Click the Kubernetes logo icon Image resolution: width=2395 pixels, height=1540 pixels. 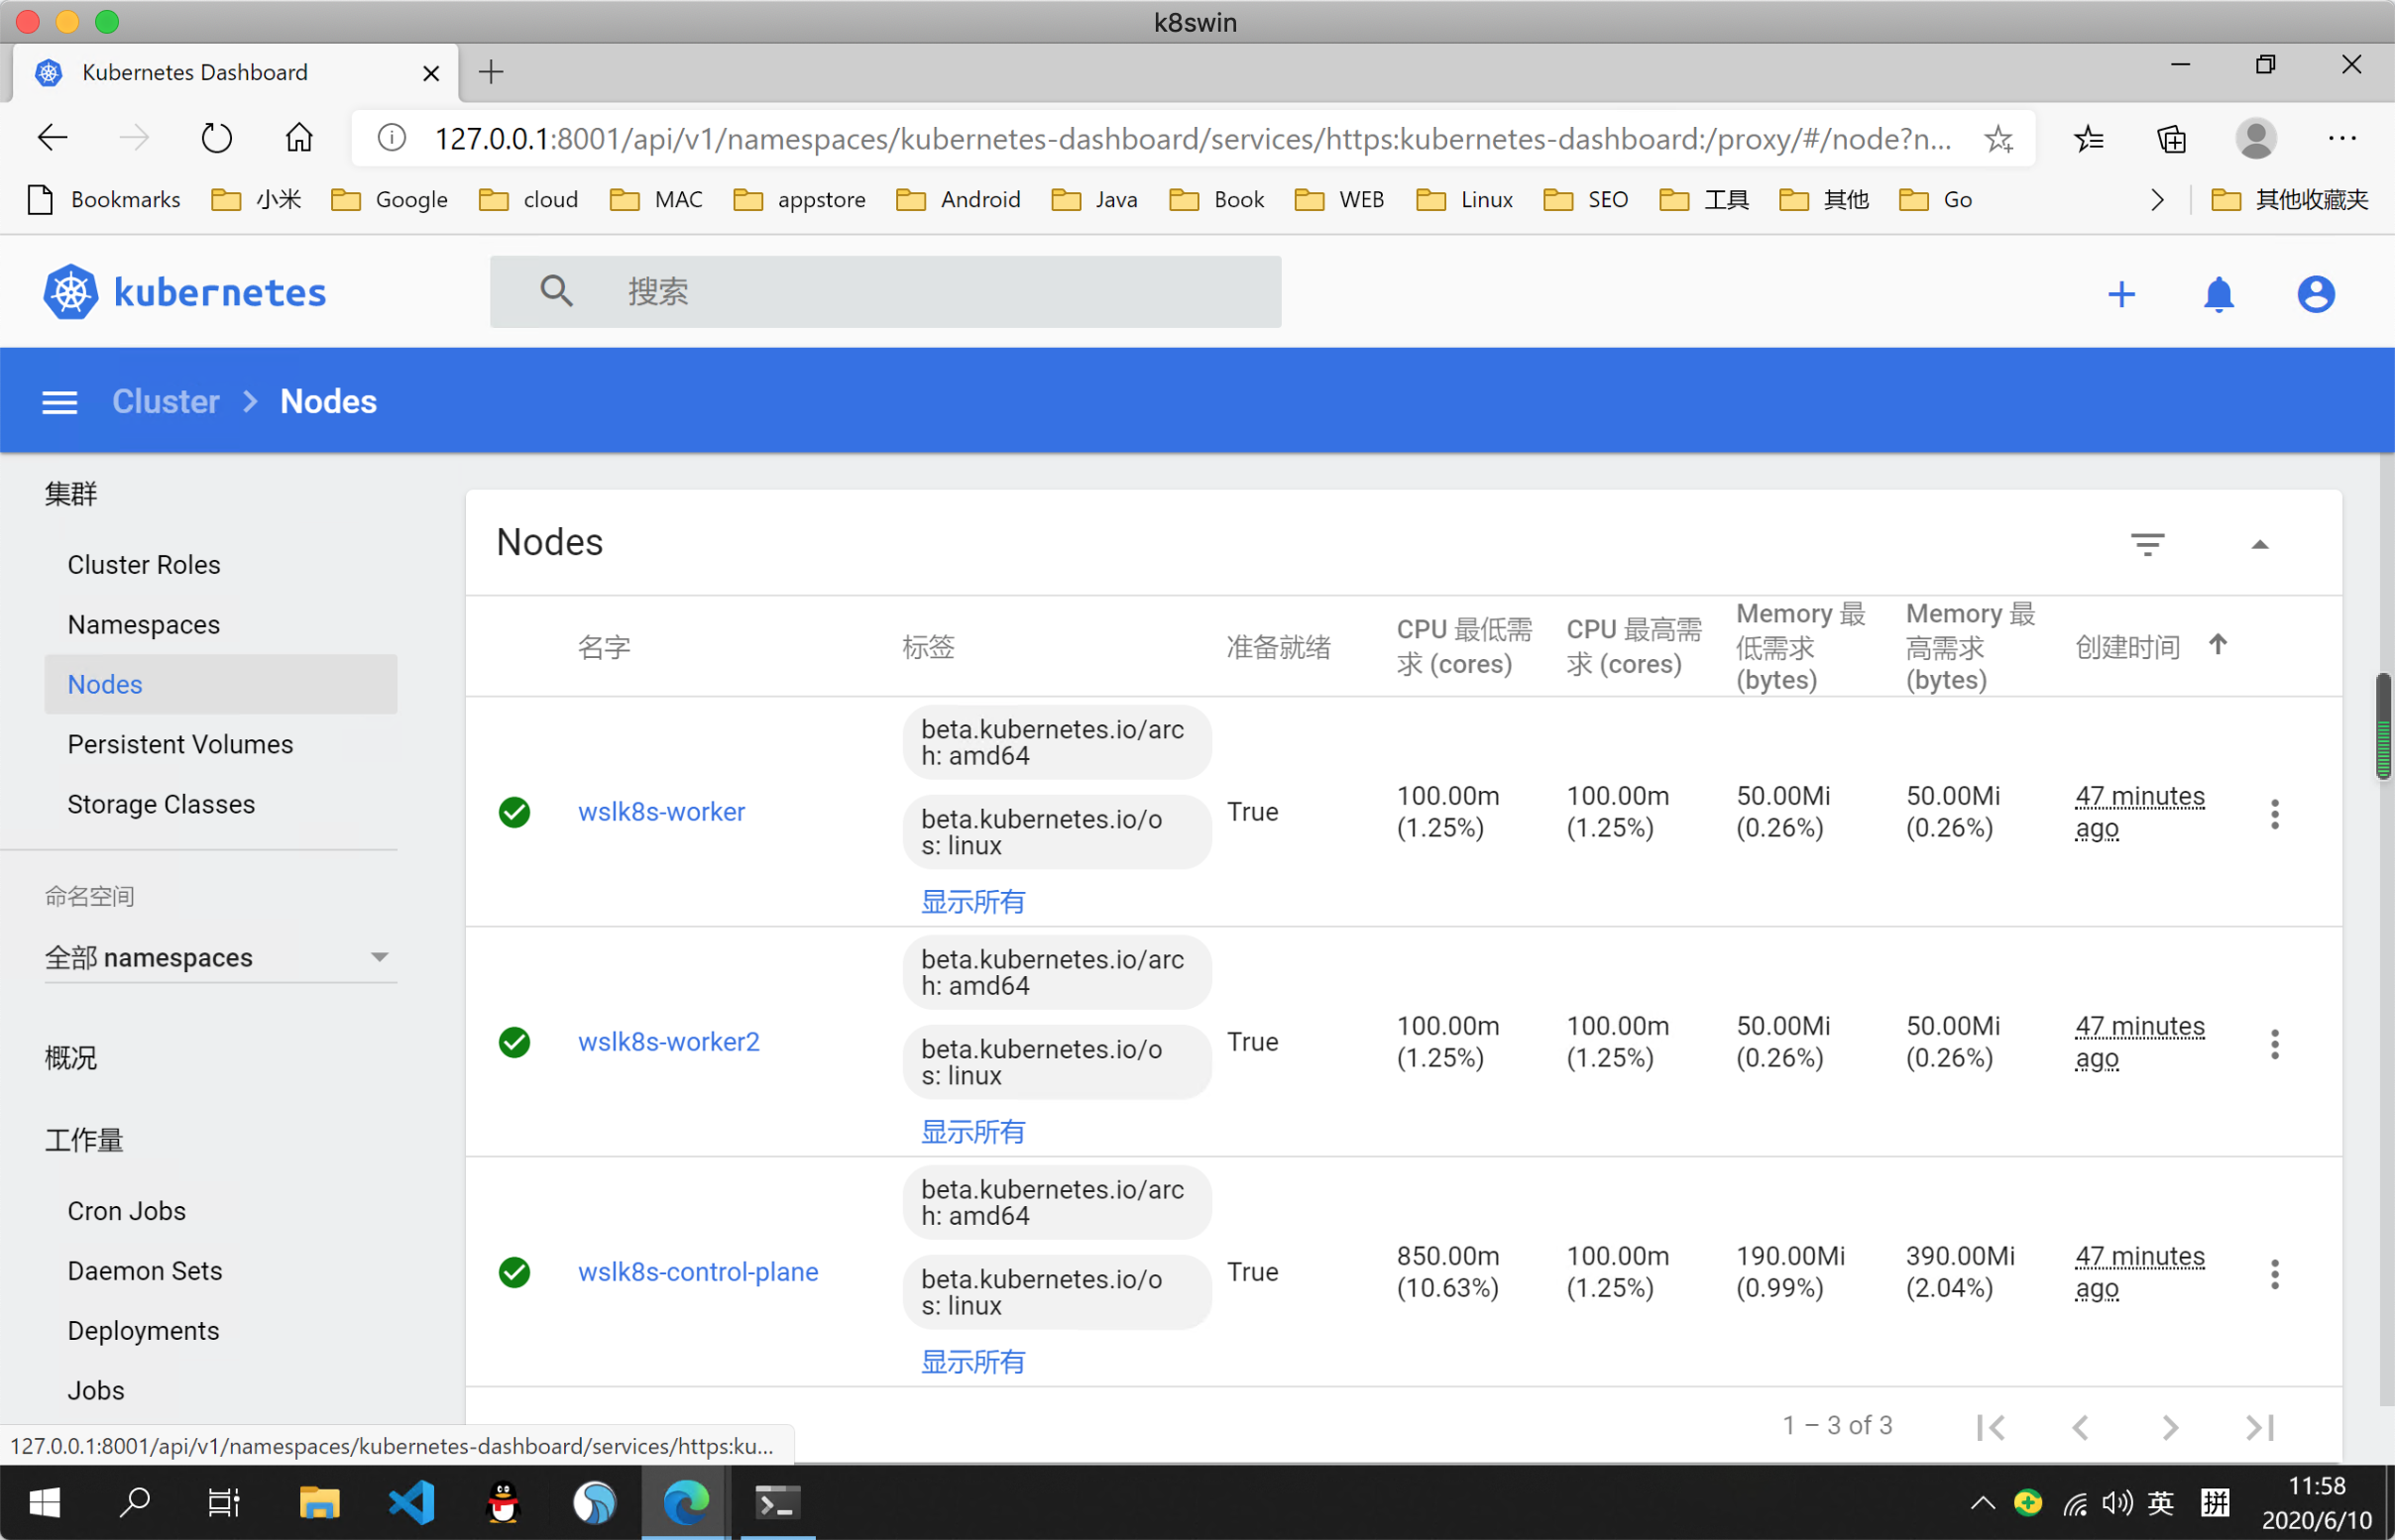pos(70,292)
